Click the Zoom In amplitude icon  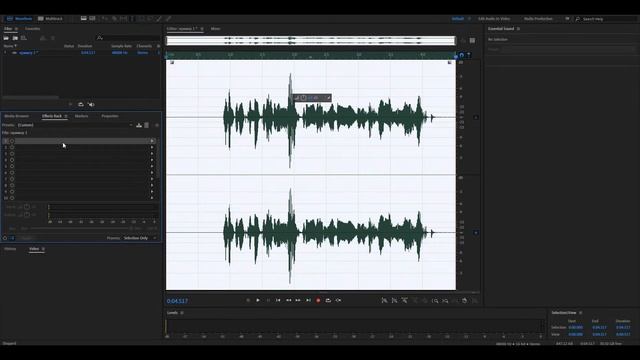click(384, 301)
